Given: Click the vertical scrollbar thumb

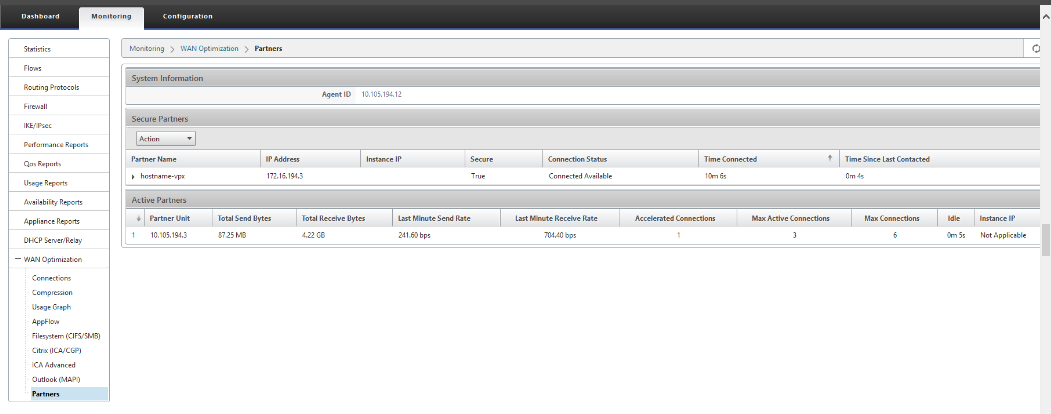Looking at the screenshot, I should click(1046, 240).
